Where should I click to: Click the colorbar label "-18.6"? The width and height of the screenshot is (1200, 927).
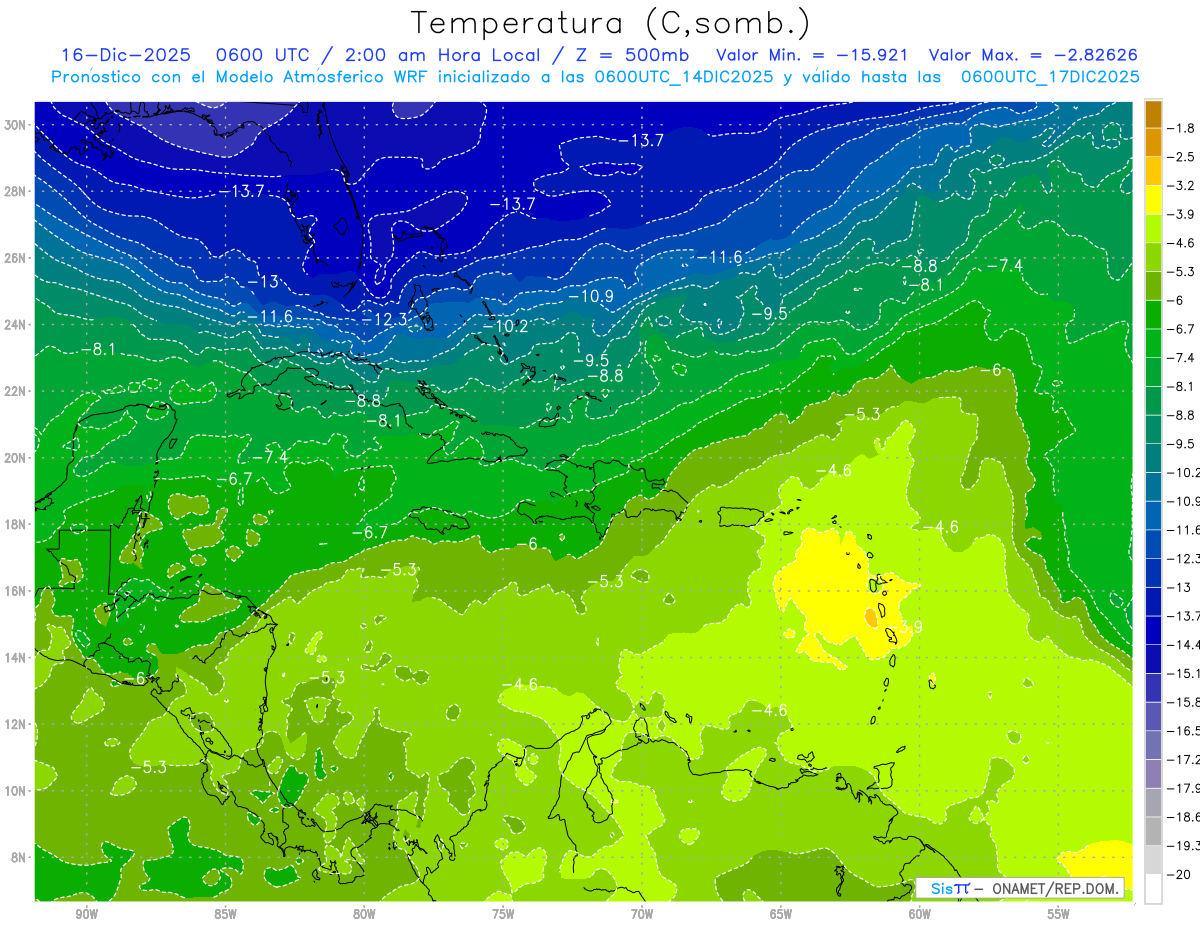point(1183,817)
